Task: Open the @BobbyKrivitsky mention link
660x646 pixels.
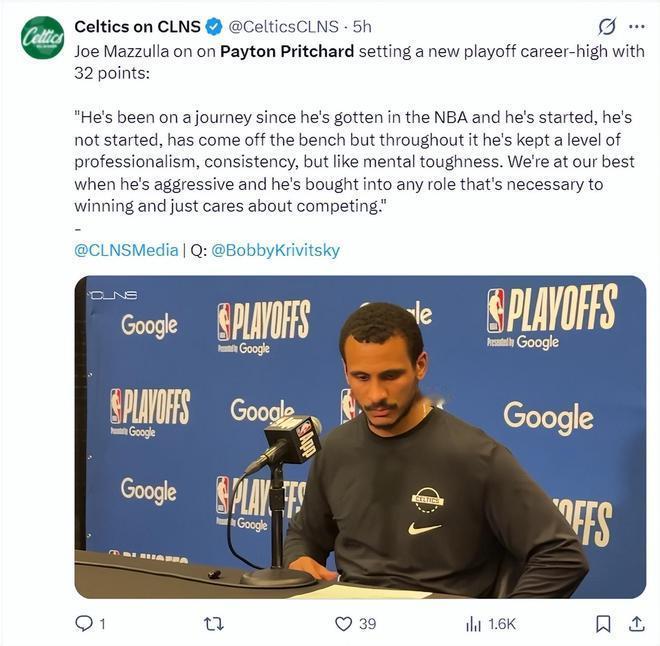Action: point(275,250)
